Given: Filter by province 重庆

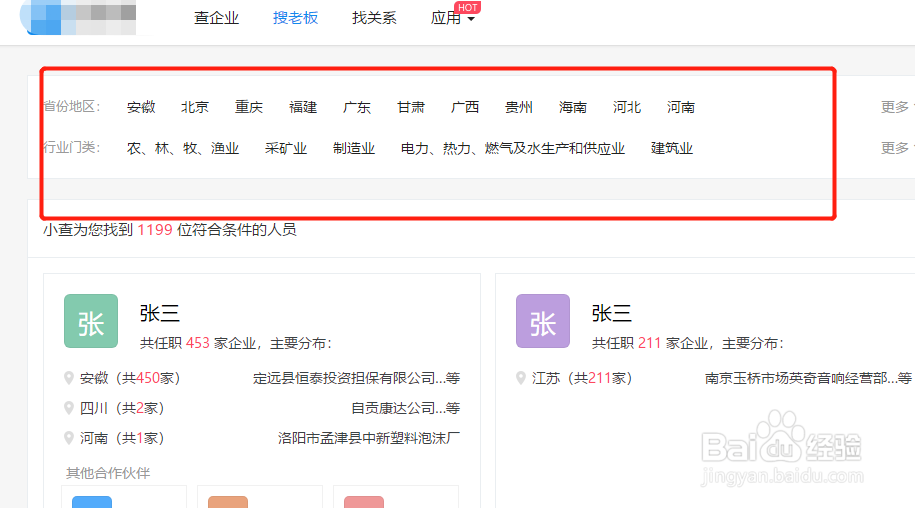Looking at the screenshot, I should [x=249, y=107].
